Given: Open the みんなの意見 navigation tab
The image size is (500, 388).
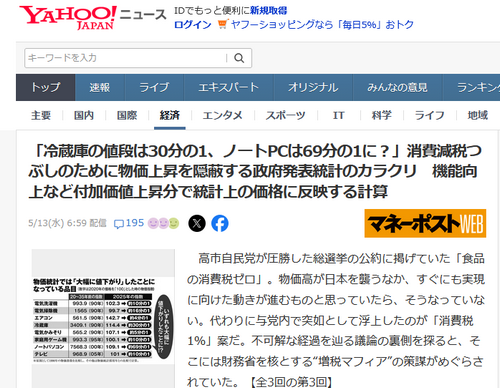Looking at the screenshot, I should [x=397, y=87].
